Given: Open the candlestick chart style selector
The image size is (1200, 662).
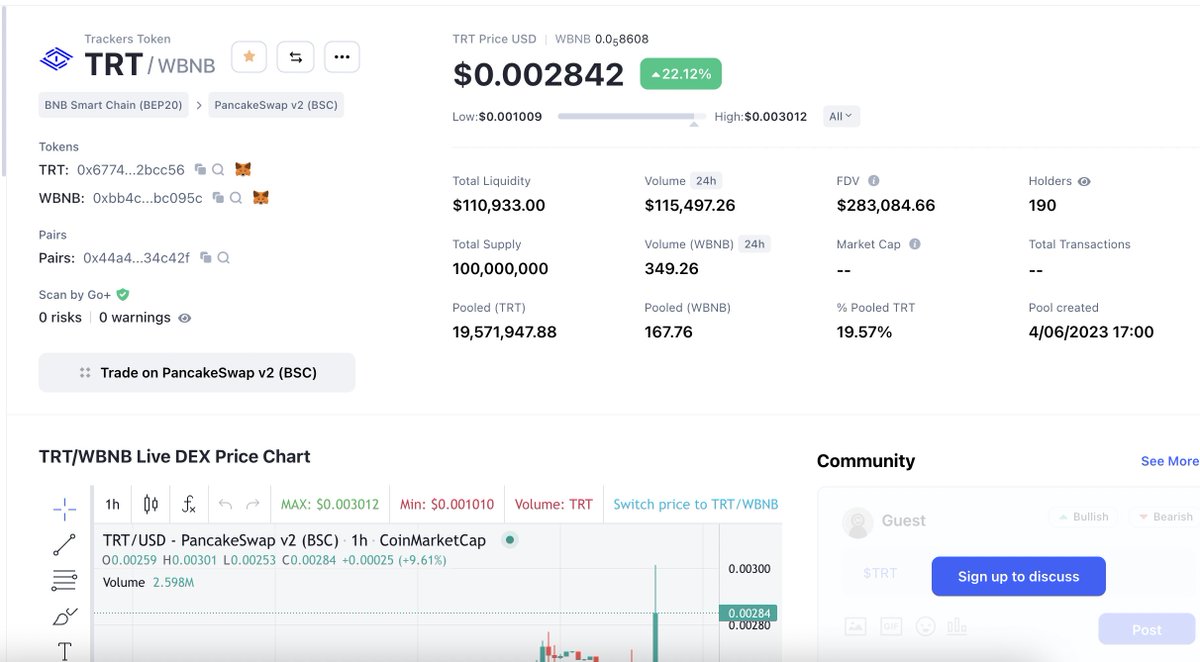Looking at the screenshot, I should pos(151,504).
